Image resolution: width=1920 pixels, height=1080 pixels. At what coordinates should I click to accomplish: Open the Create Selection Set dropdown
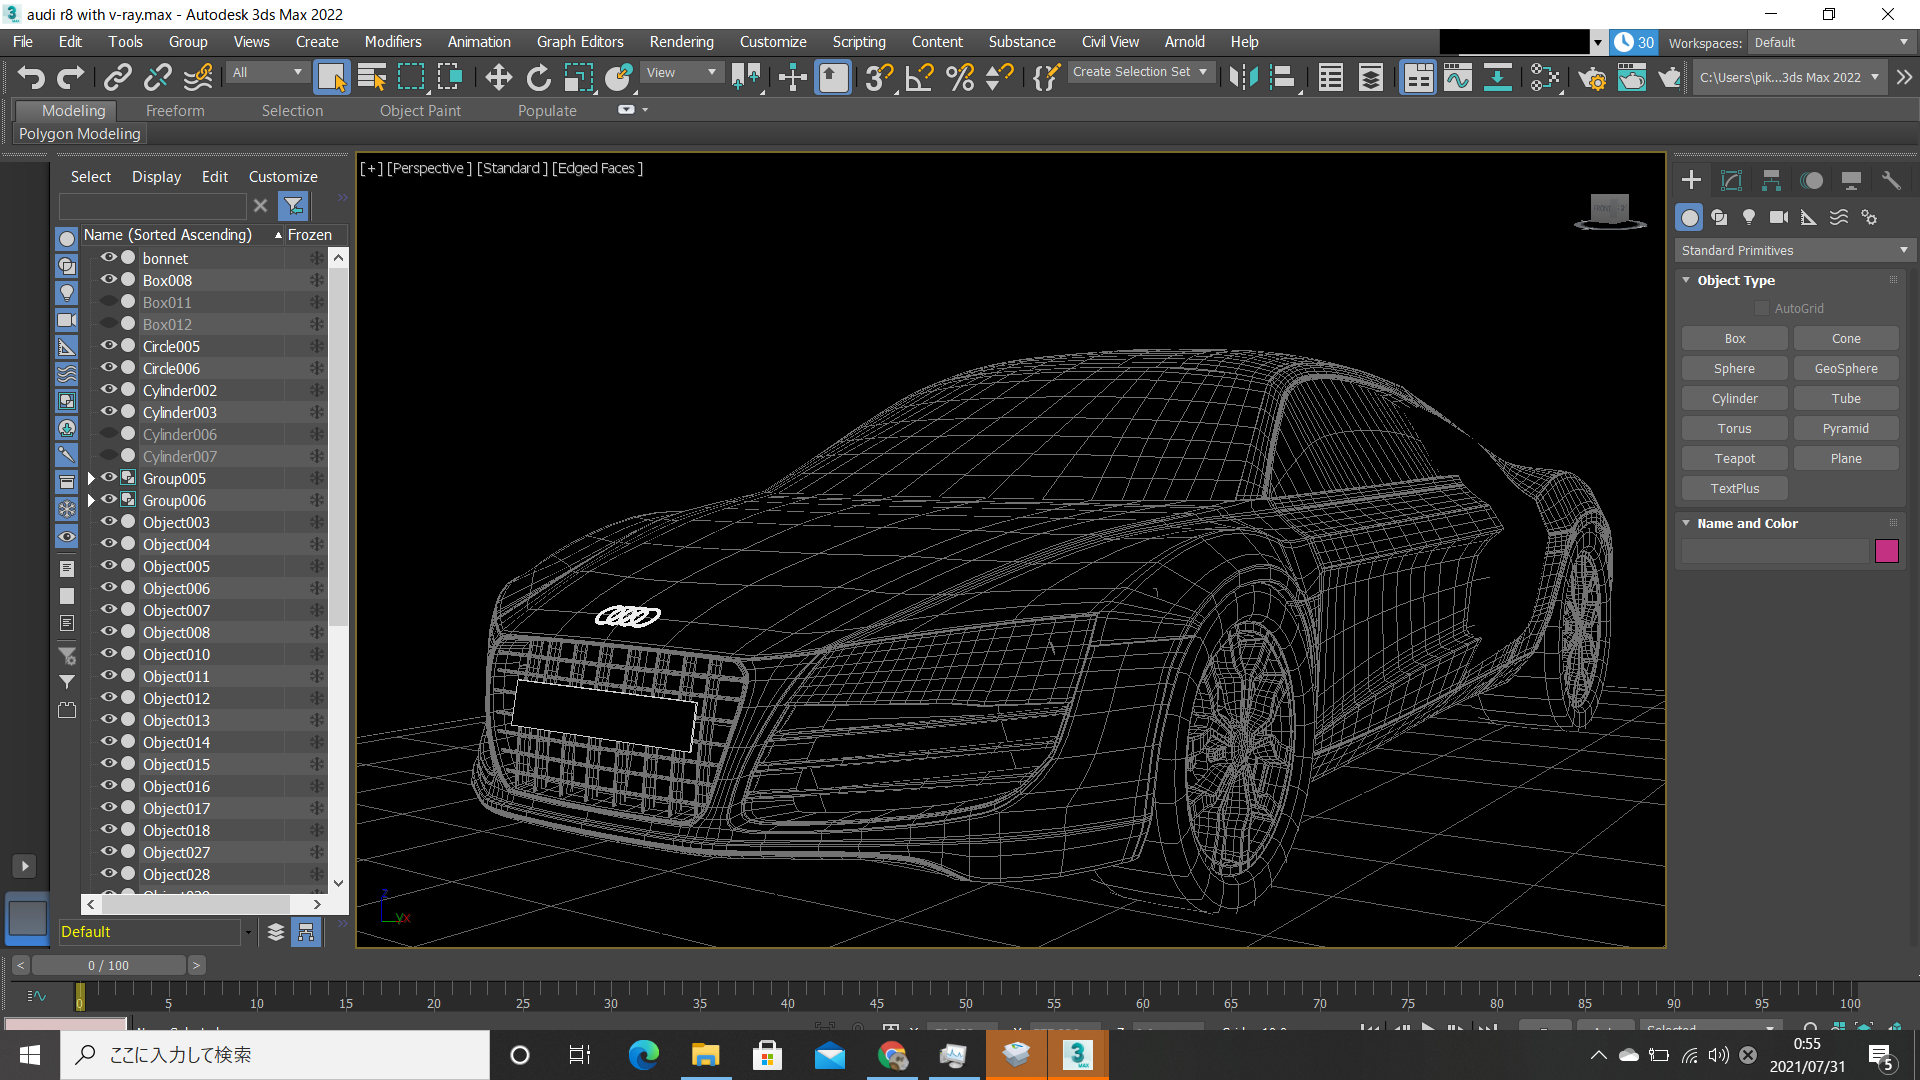click(1140, 72)
